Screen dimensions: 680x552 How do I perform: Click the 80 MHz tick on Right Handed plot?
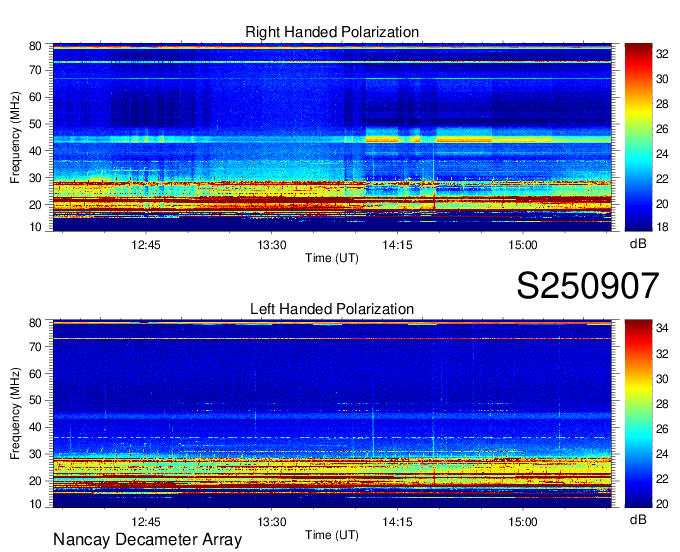tap(35, 46)
